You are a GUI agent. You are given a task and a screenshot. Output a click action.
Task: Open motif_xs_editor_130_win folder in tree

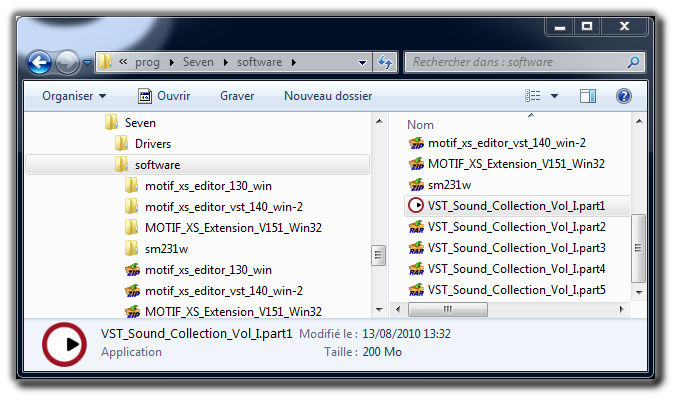click(x=208, y=186)
